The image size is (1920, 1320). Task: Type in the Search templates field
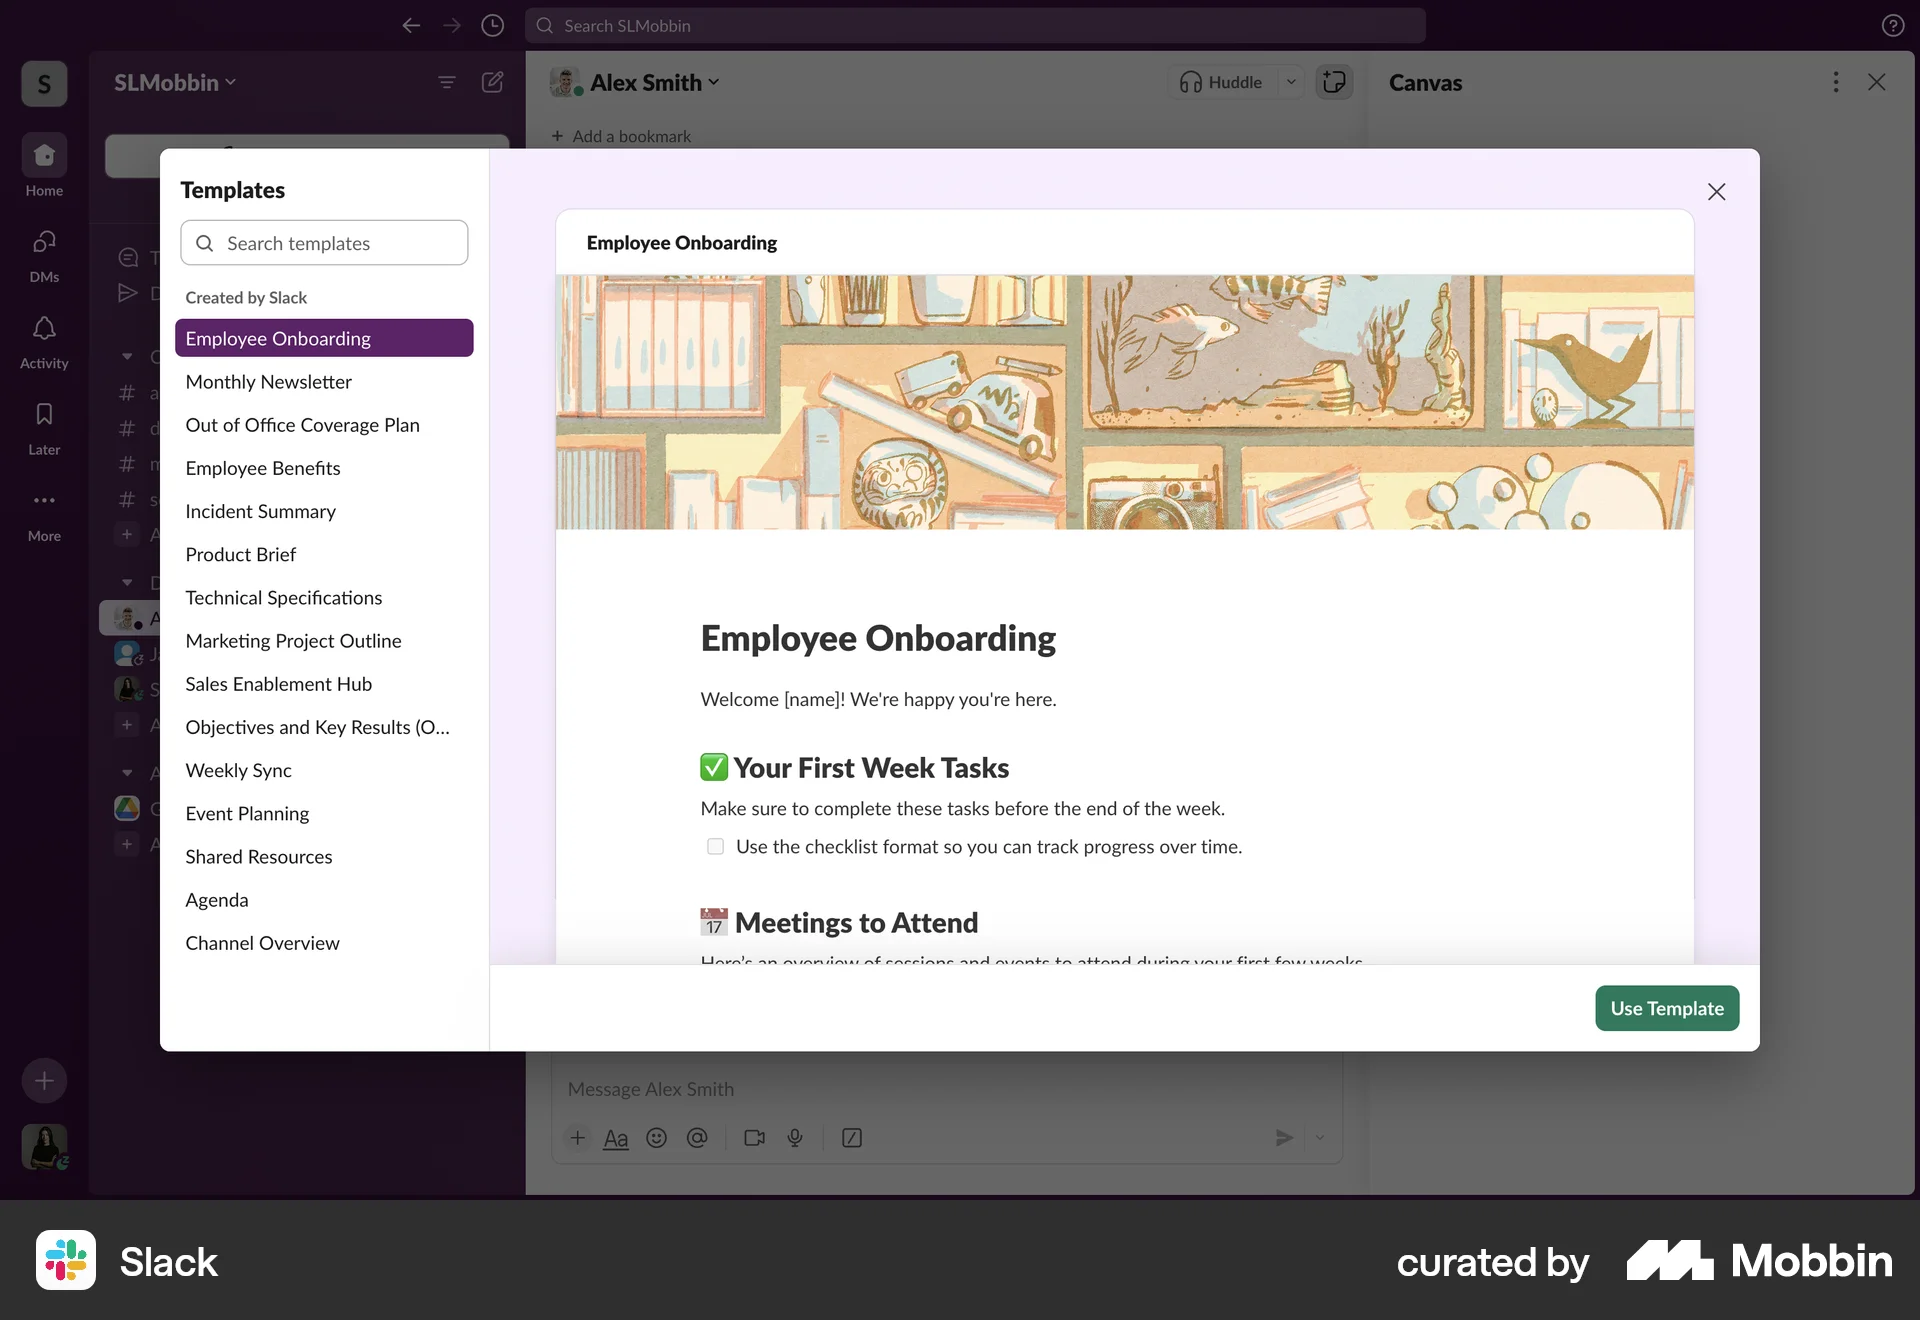(324, 242)
